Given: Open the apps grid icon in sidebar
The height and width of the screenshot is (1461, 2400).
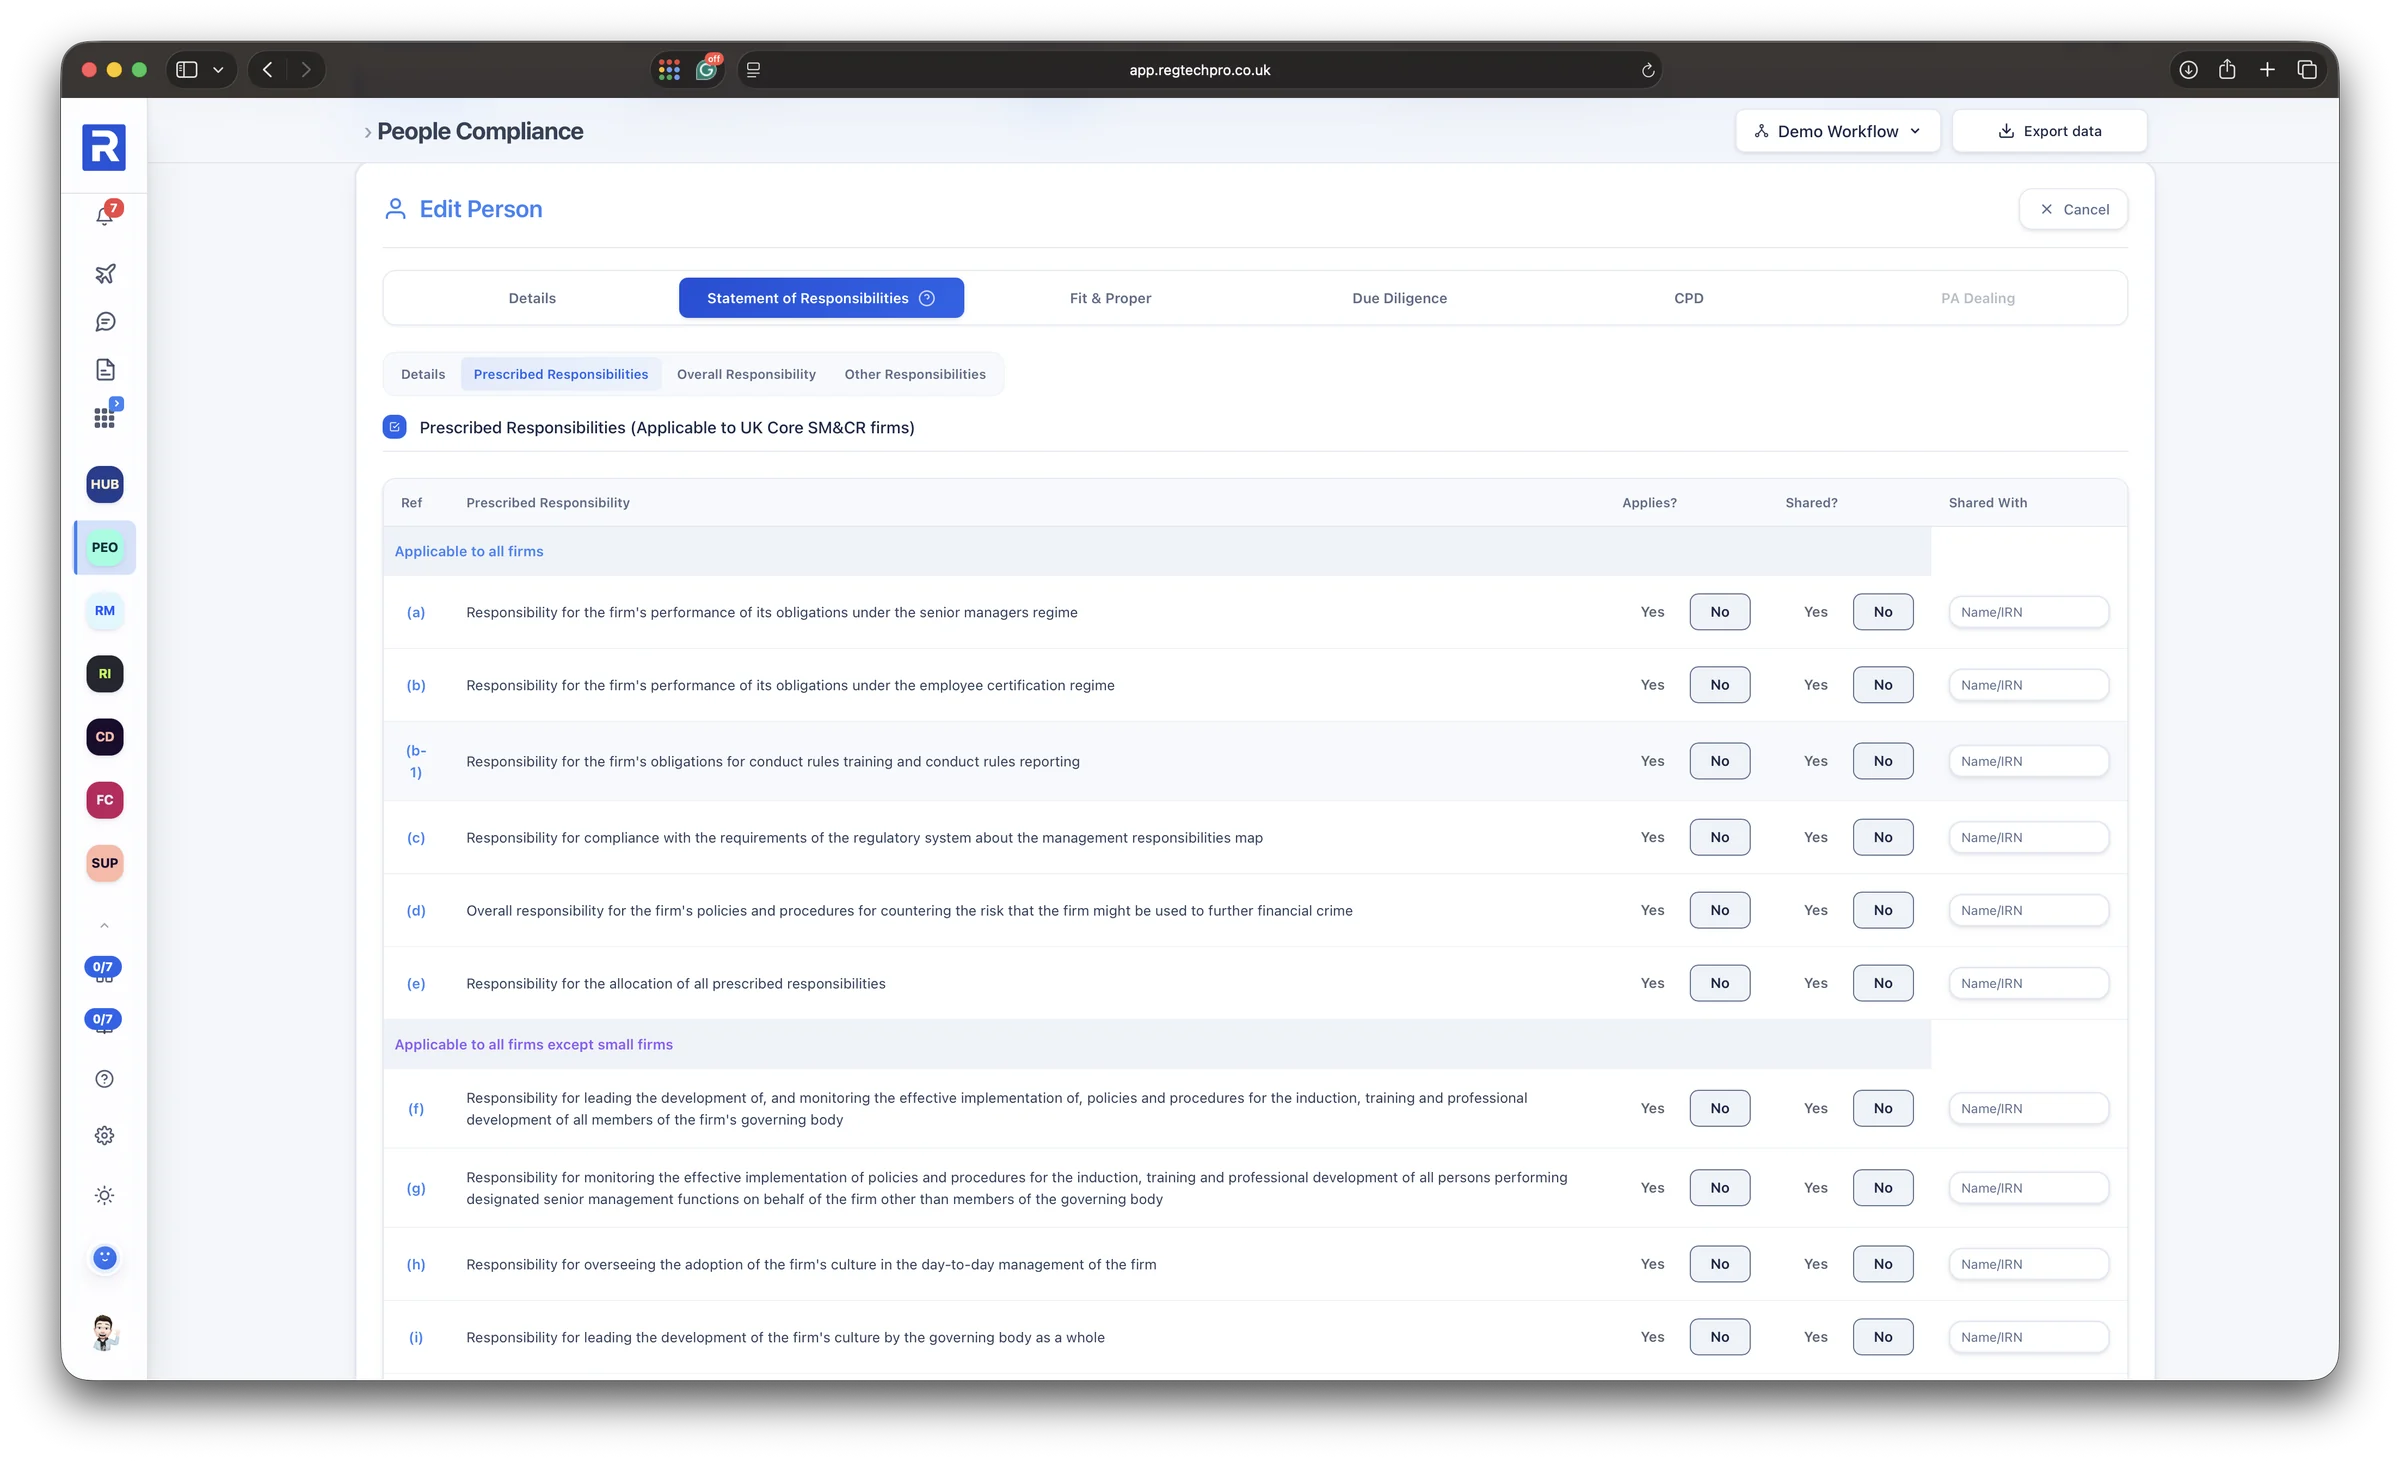Looking at the screenshot, I should pos(105,417).
